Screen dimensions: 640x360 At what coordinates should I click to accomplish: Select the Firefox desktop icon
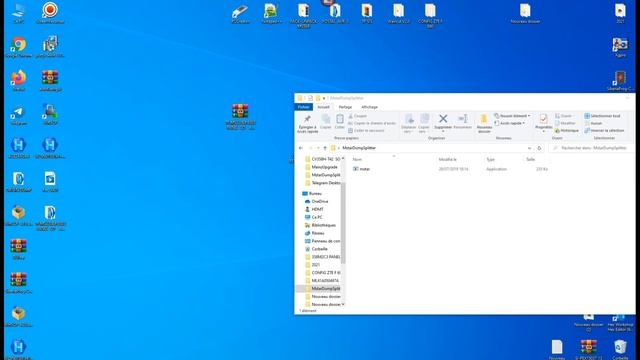click(18, 80)
